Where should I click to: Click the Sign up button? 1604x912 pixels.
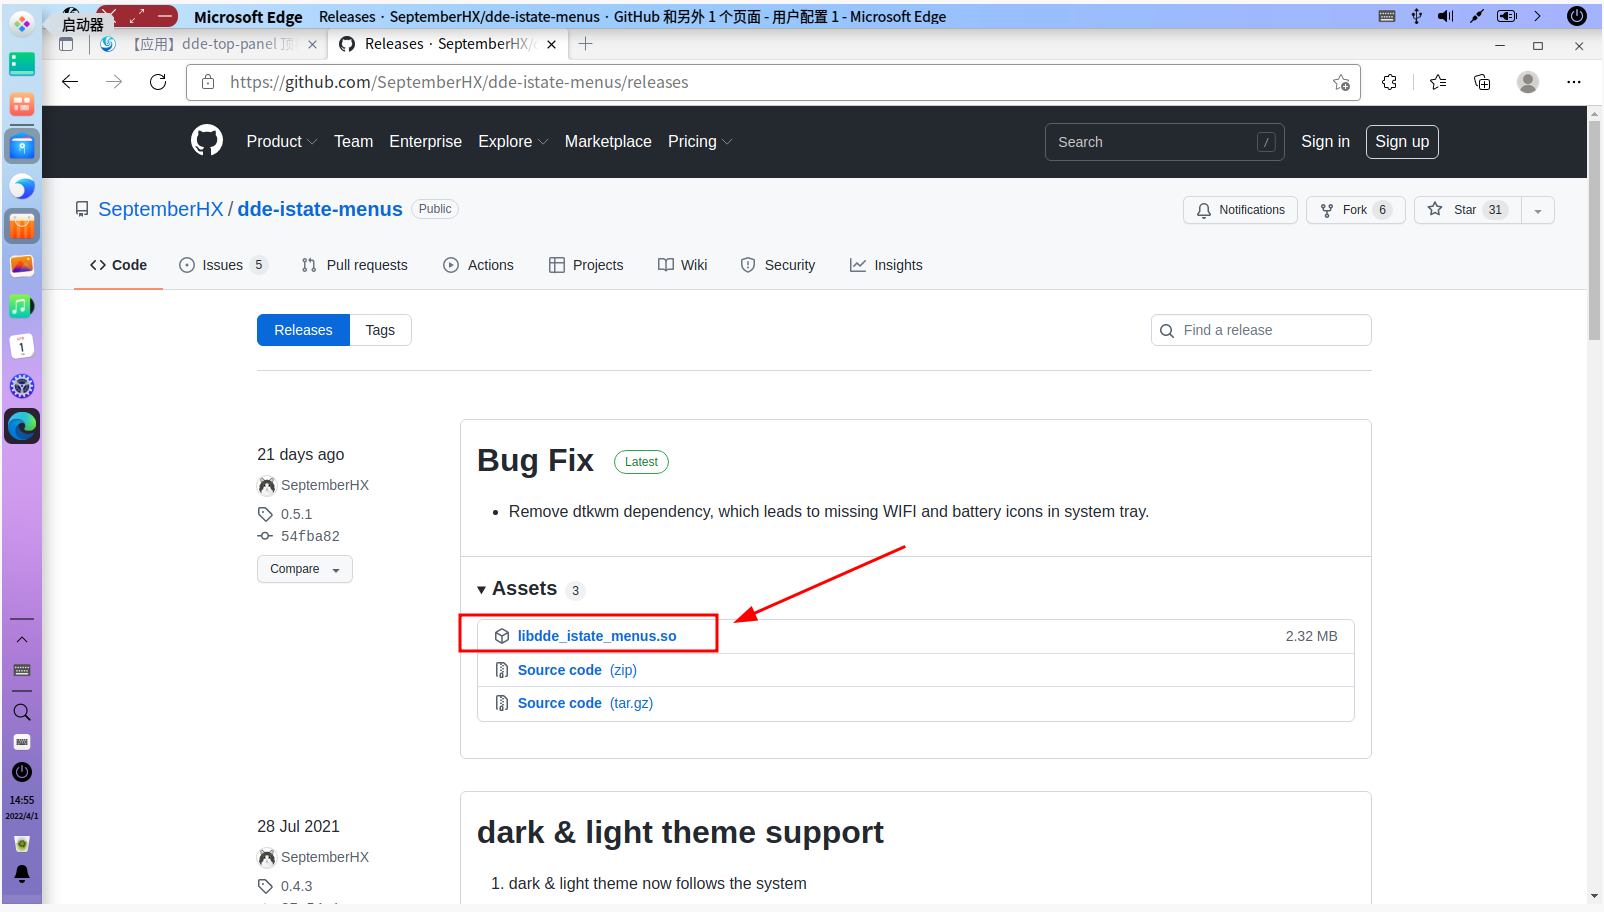(1402, 142)
